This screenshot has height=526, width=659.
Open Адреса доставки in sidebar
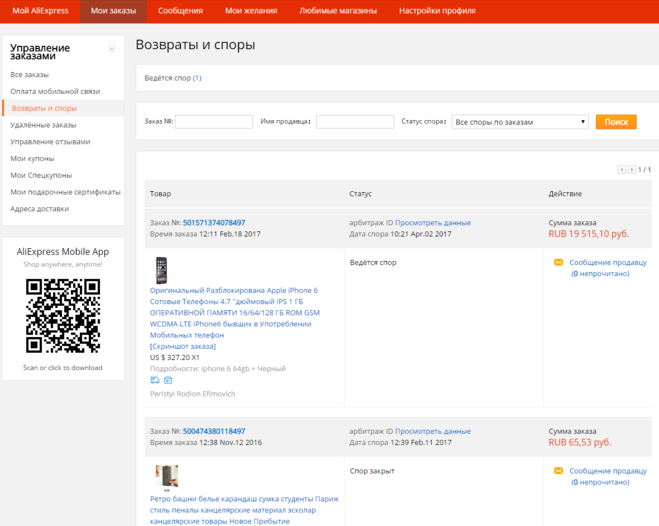click(x=40, y=209)
